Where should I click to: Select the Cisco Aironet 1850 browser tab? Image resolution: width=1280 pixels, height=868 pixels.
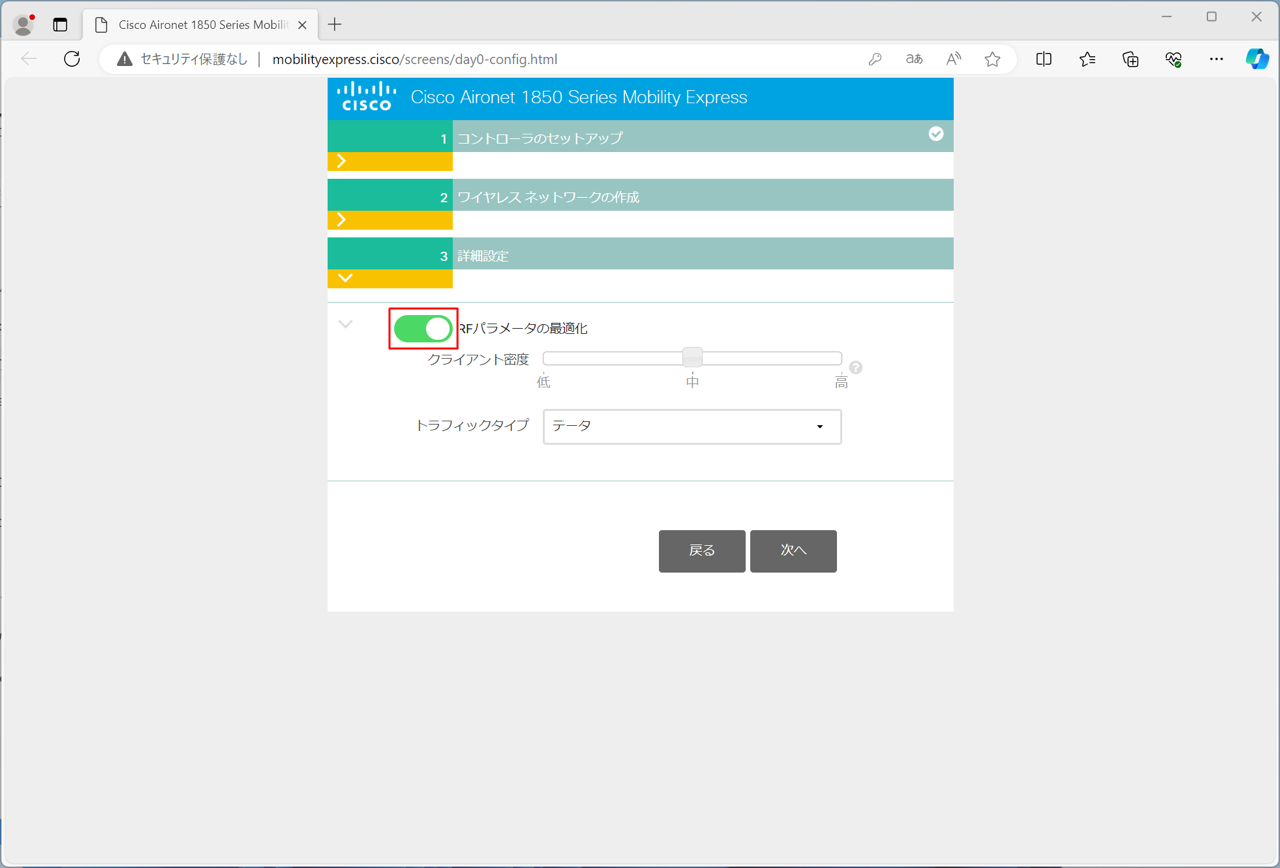coord(200,24)
